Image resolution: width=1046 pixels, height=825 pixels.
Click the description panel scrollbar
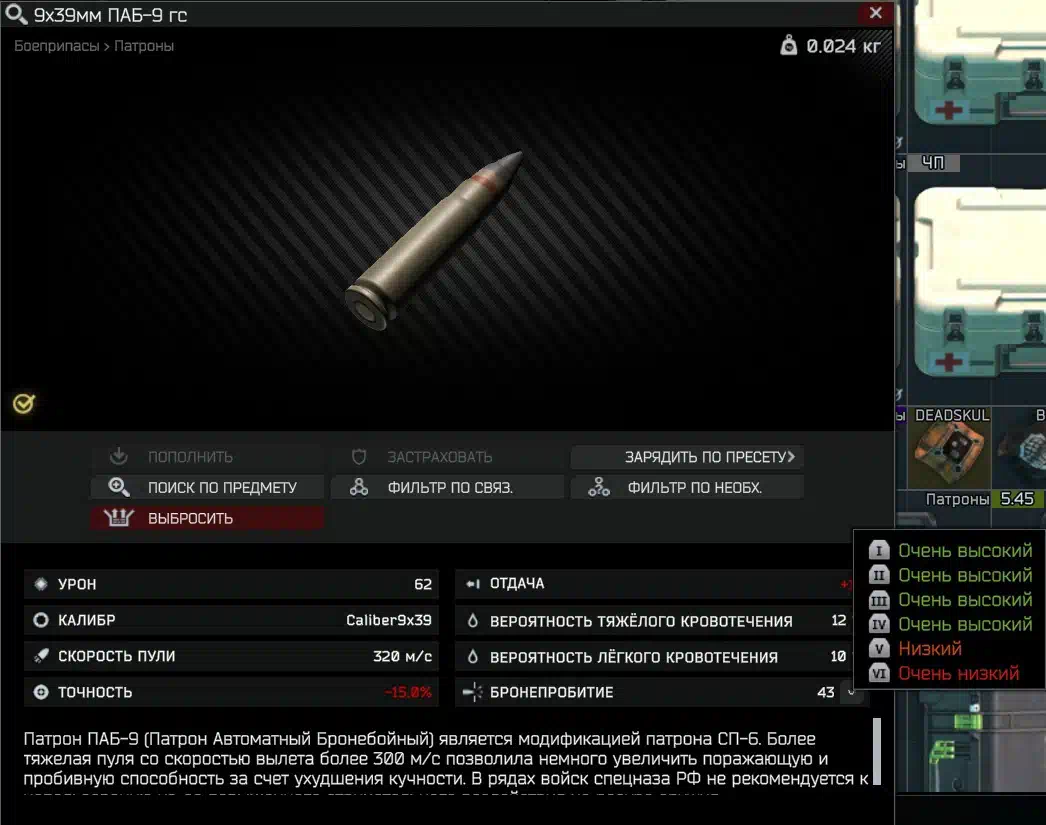[x=877, y=751]
